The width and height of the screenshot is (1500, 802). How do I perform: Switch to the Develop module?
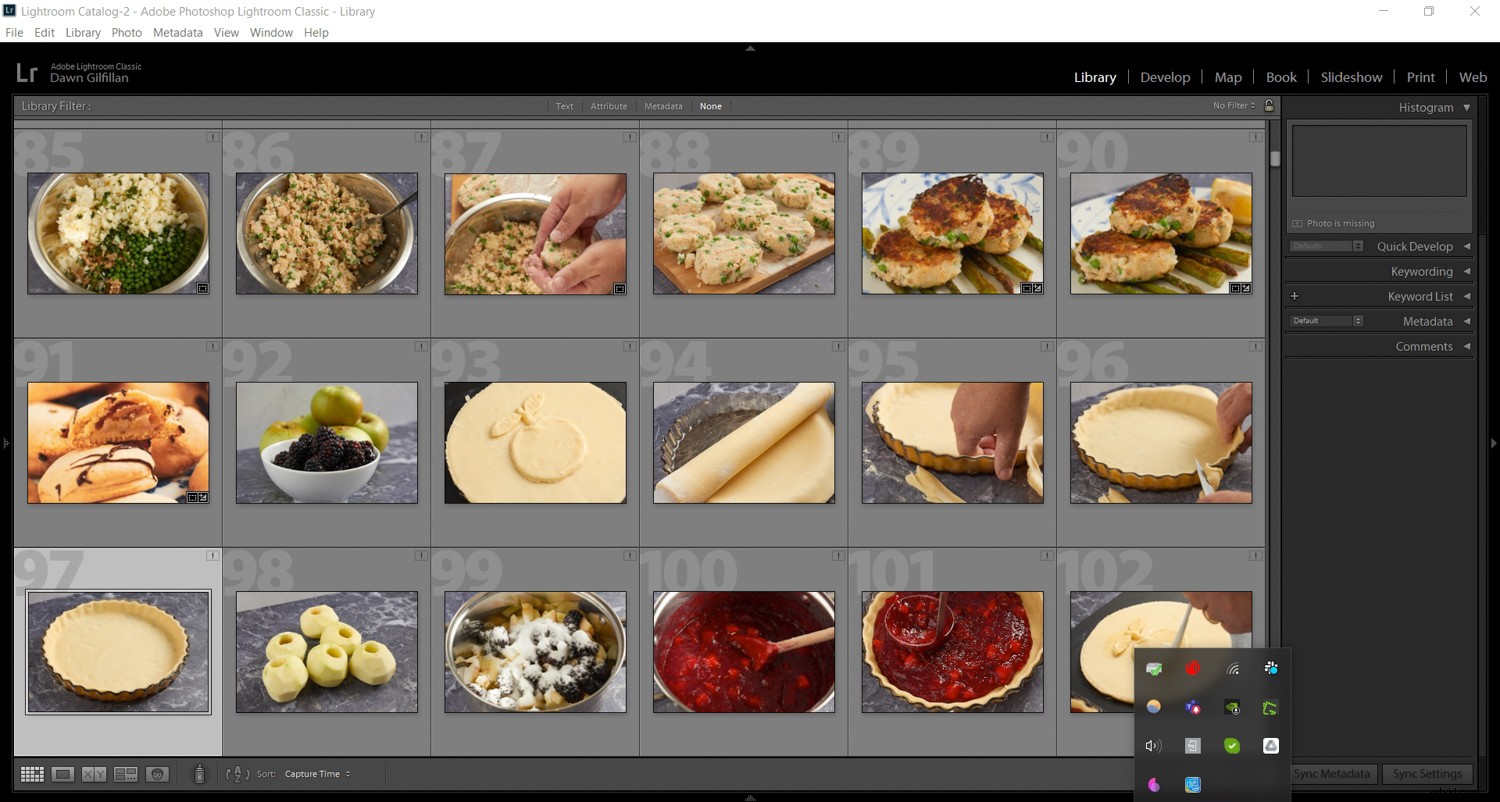coord(1164,77)
